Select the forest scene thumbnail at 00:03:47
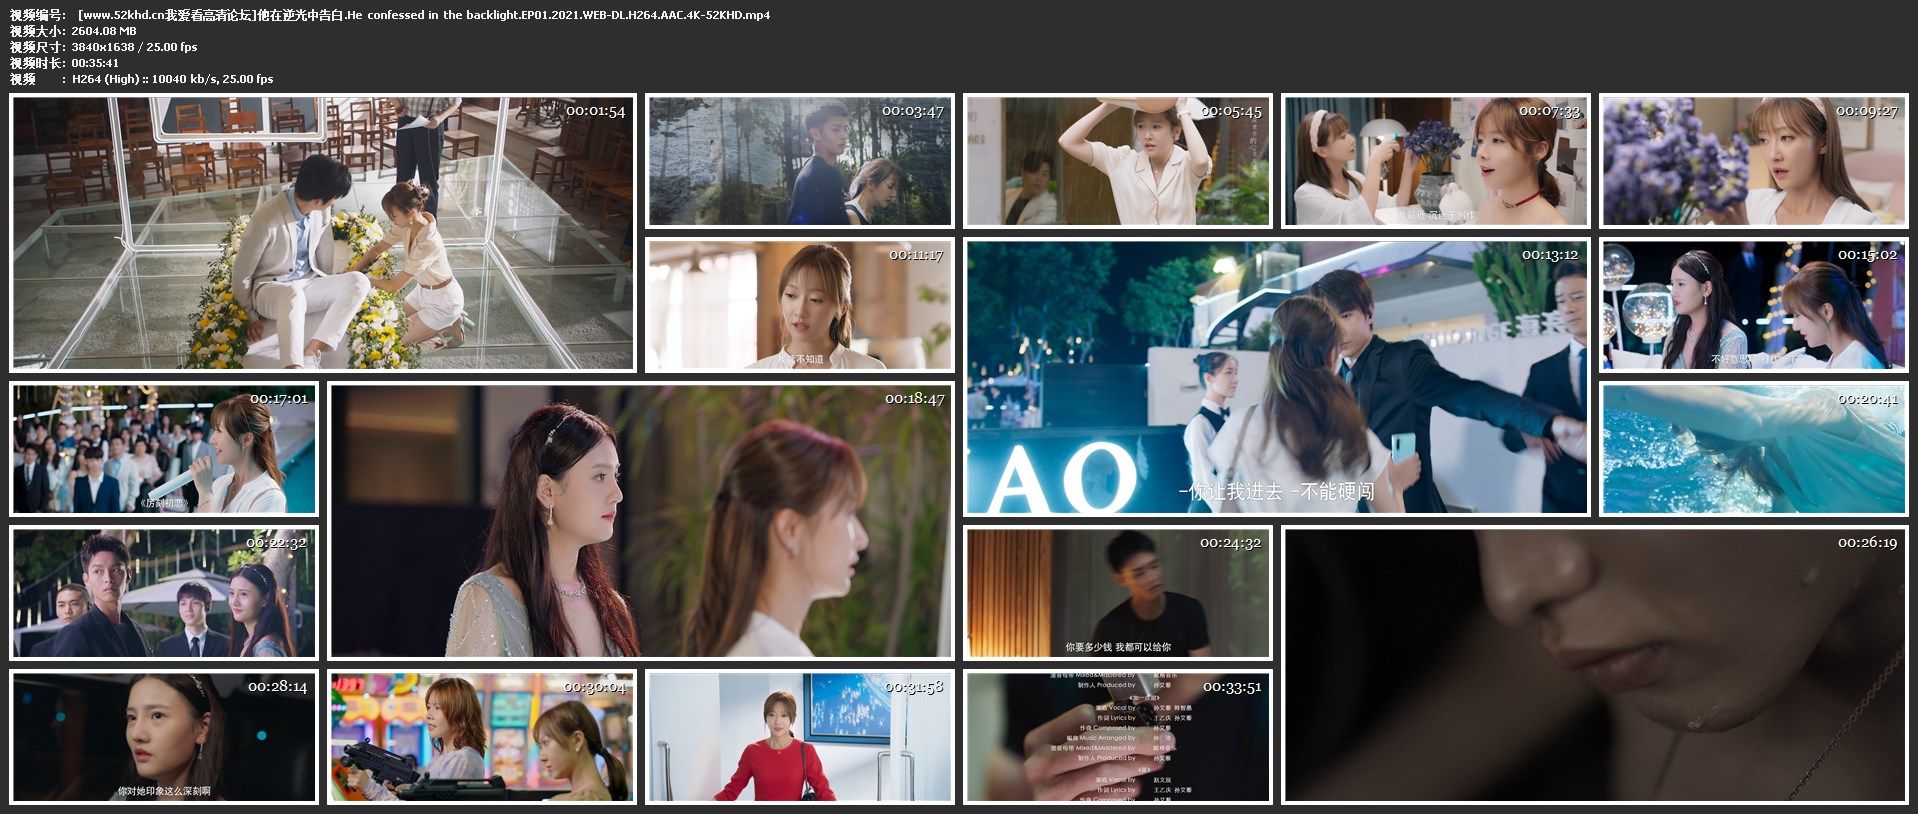This screenshot has width=1918, height=814. [799, 161]
